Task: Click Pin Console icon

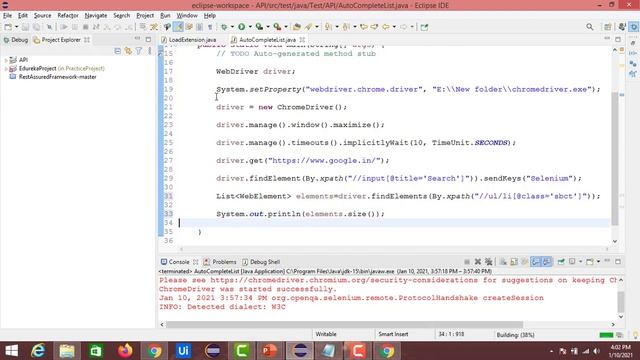Action: (561, 262)
